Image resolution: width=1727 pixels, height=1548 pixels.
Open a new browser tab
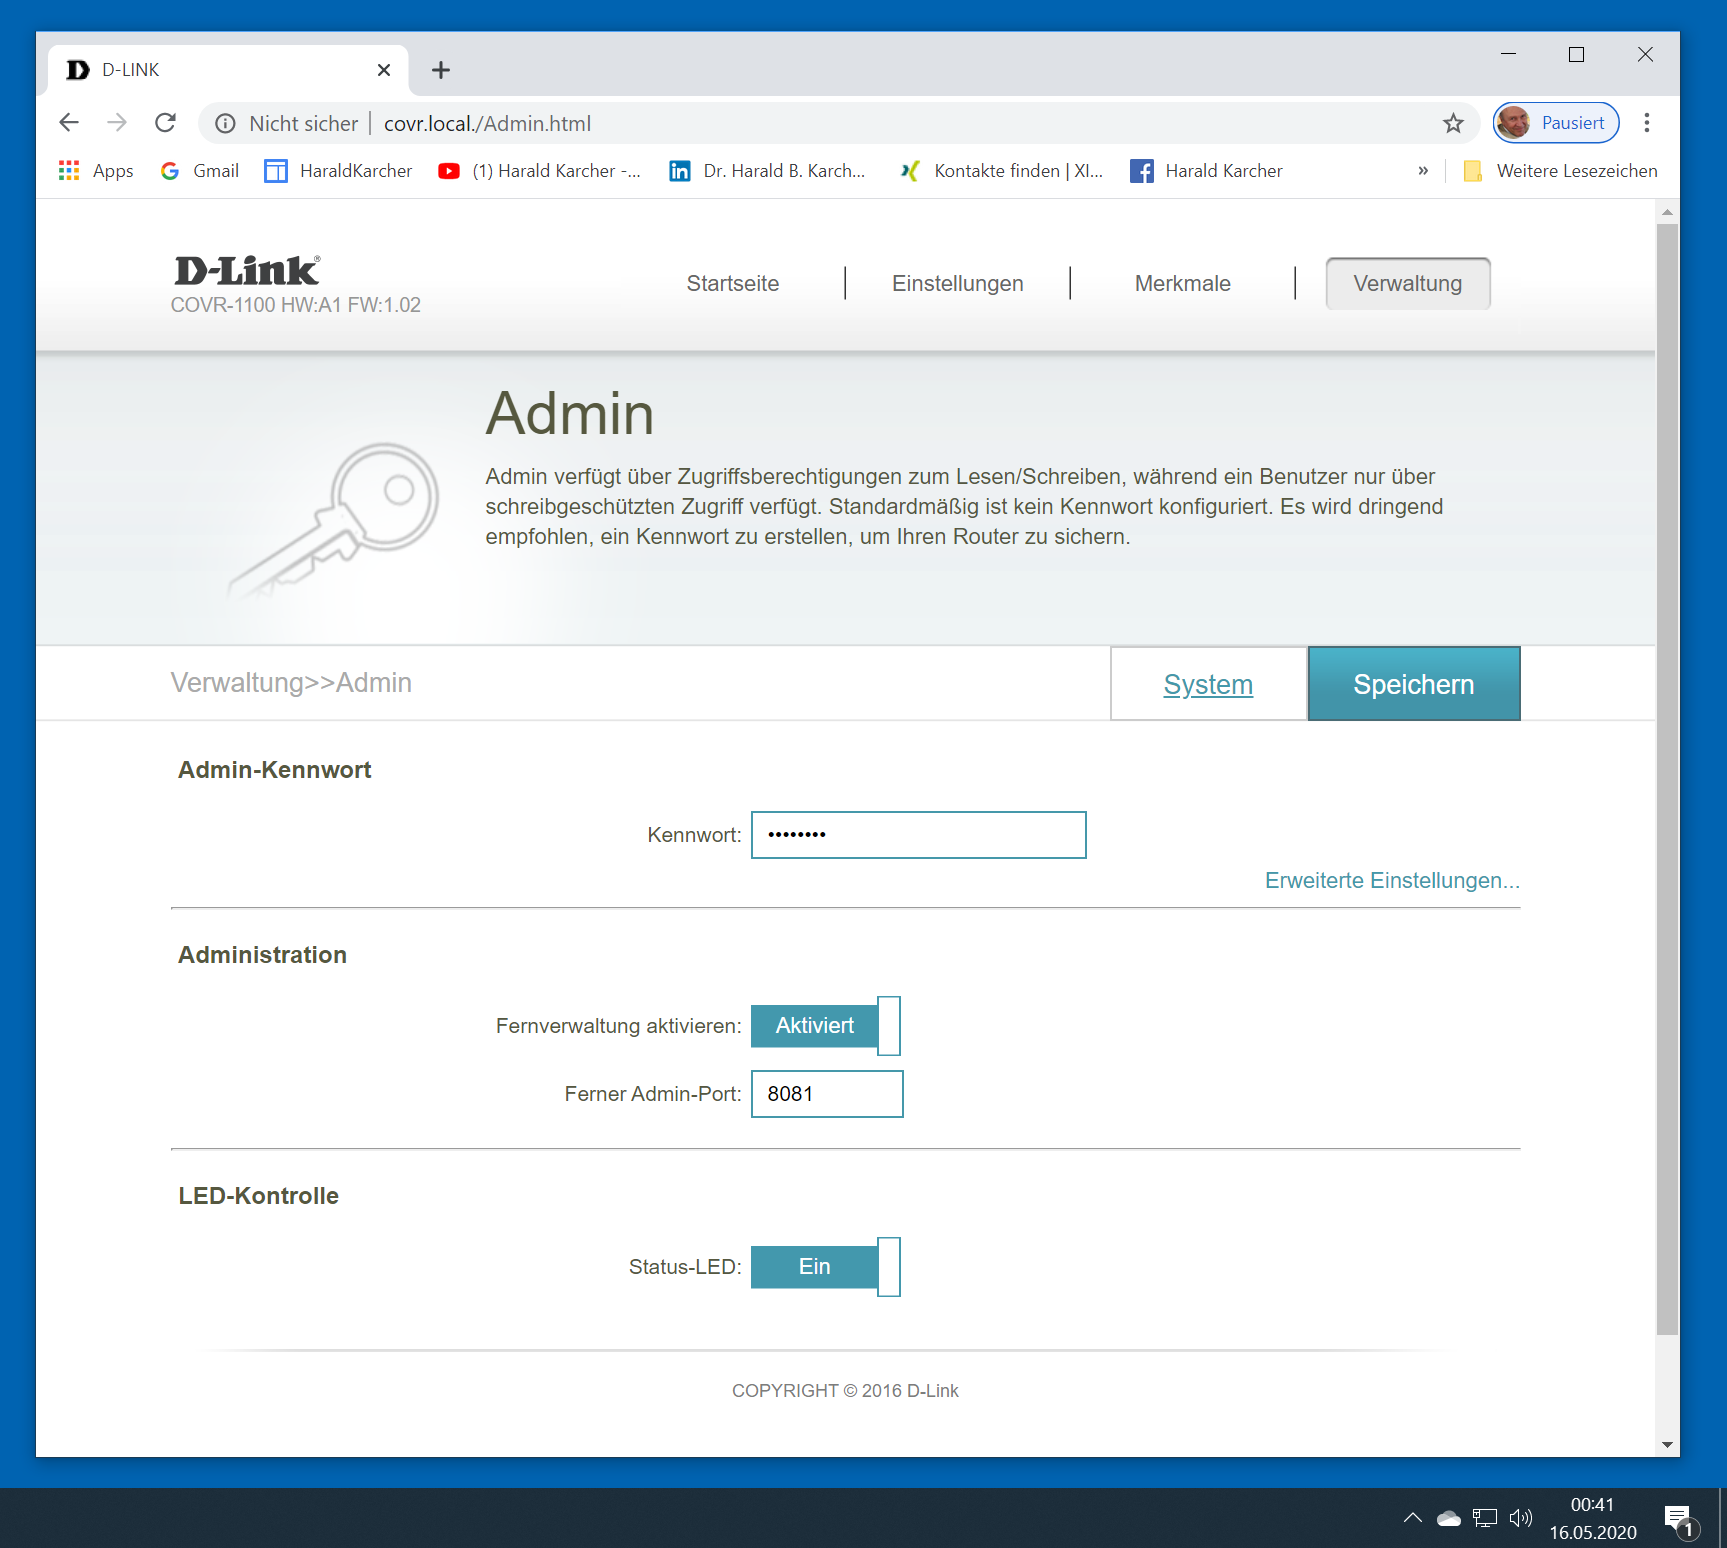(x=440, y=70)
